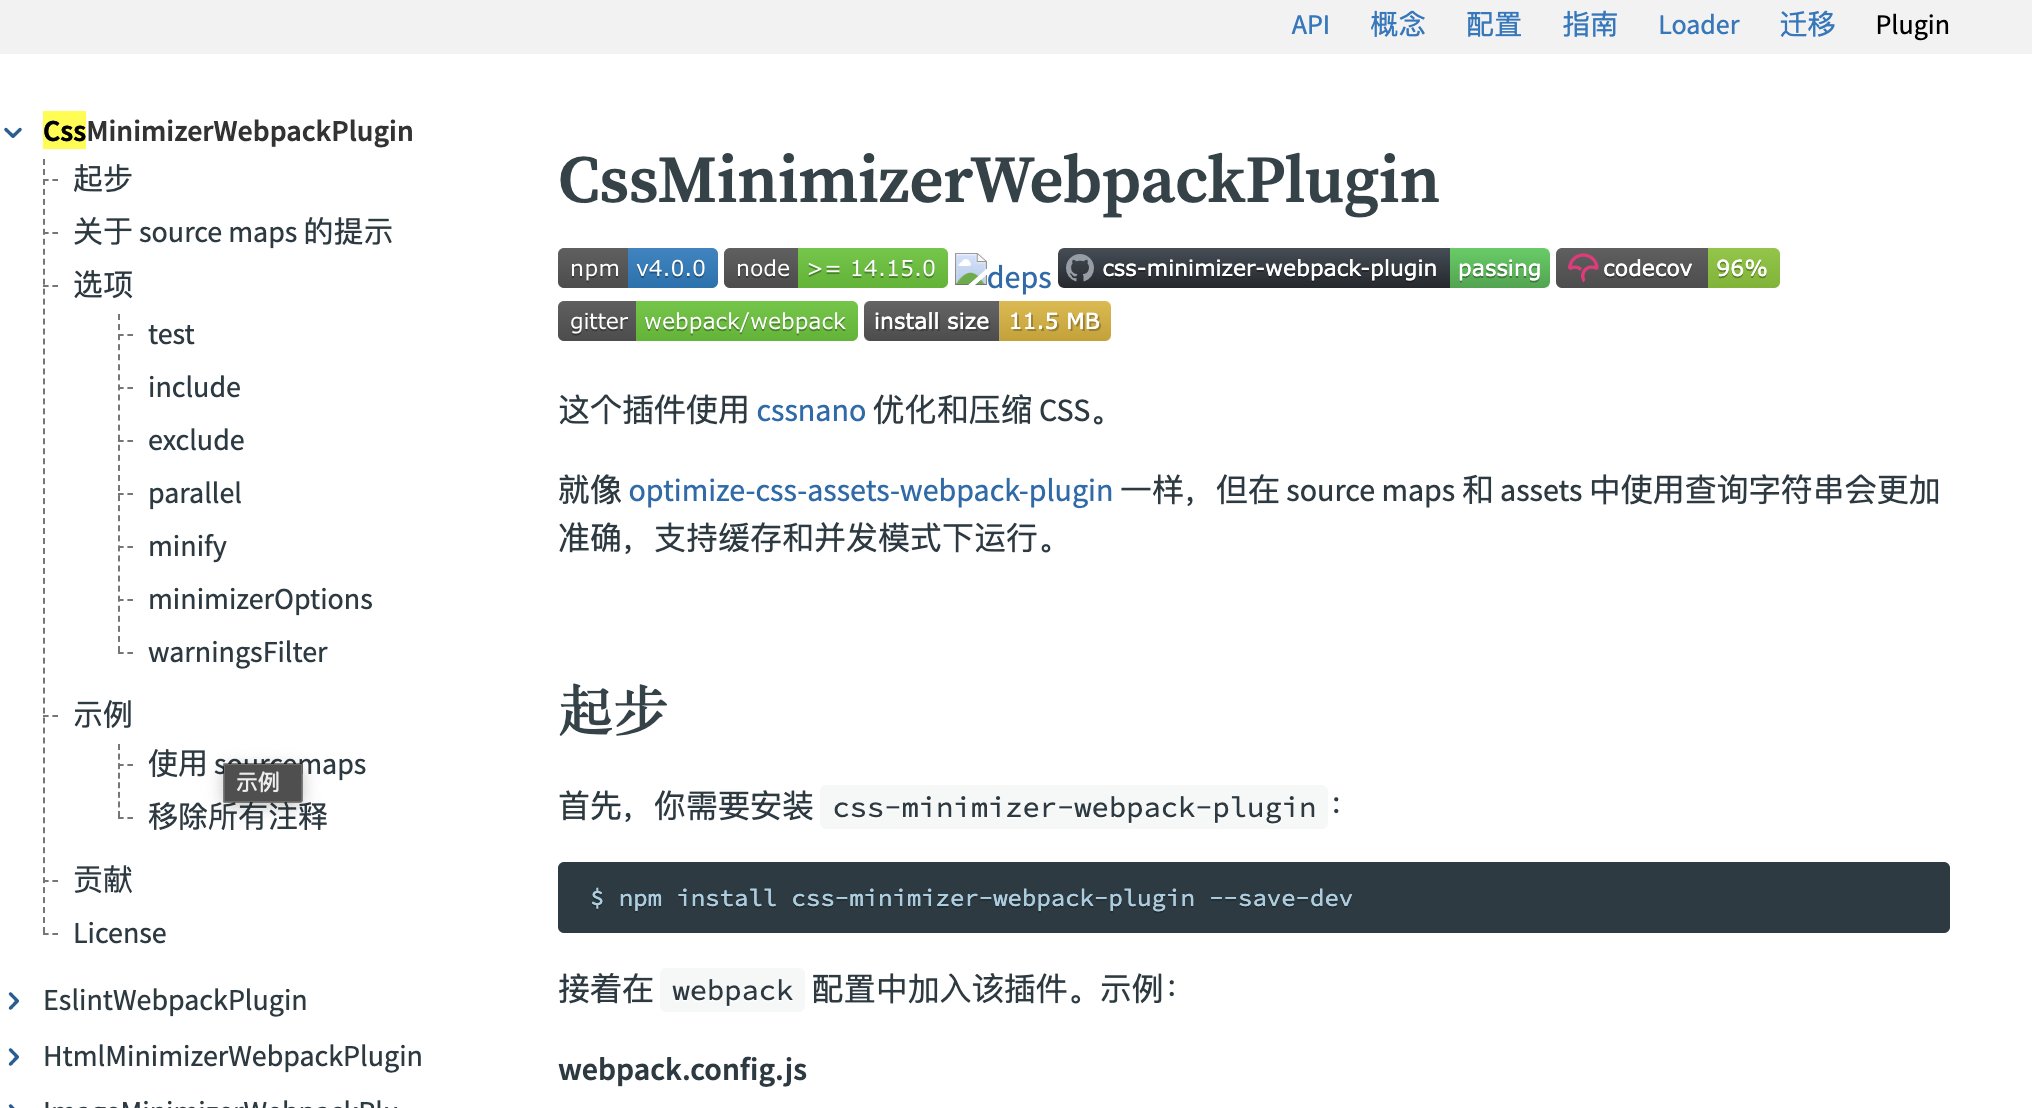This screenshot has width=2032, height=1108.
Task: Open the gitter webpack/webpack chat badge
Action: [707, 321]
